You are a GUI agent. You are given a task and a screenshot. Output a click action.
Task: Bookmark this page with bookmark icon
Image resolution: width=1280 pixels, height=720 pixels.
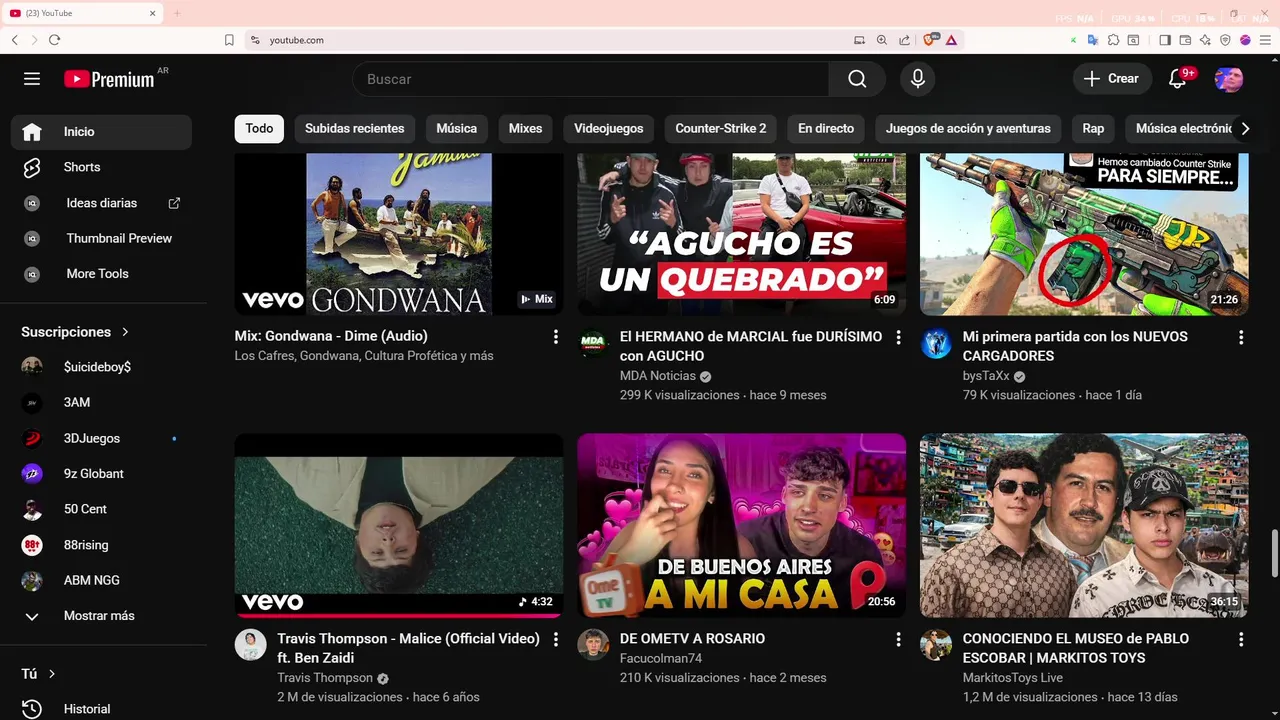(x=229, y=40)
